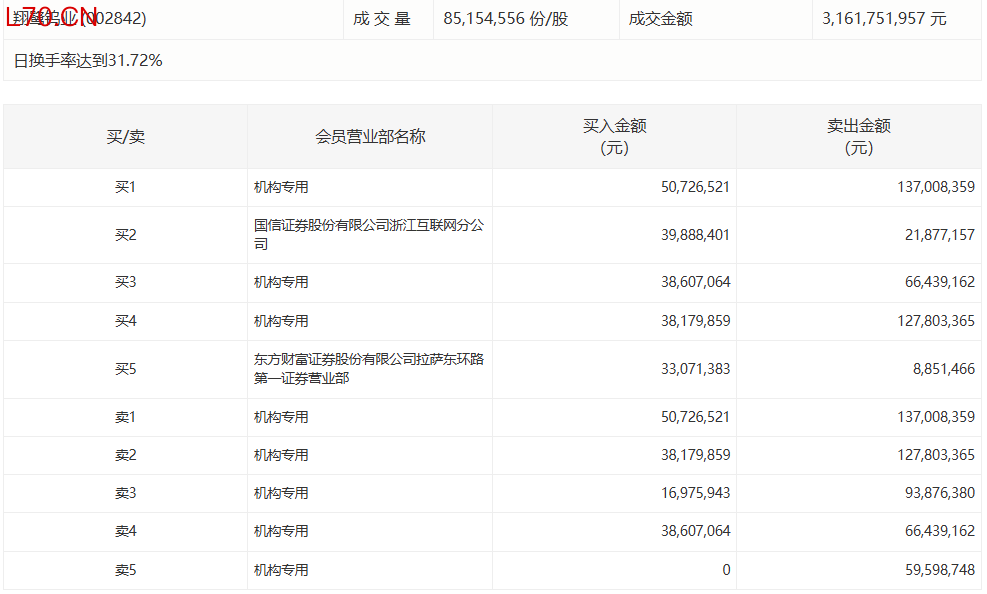
Task: Open 东方财富证券拉萨东环路第一证券营业部 entry
Action: pyautogui.click(x=368, y=369)
